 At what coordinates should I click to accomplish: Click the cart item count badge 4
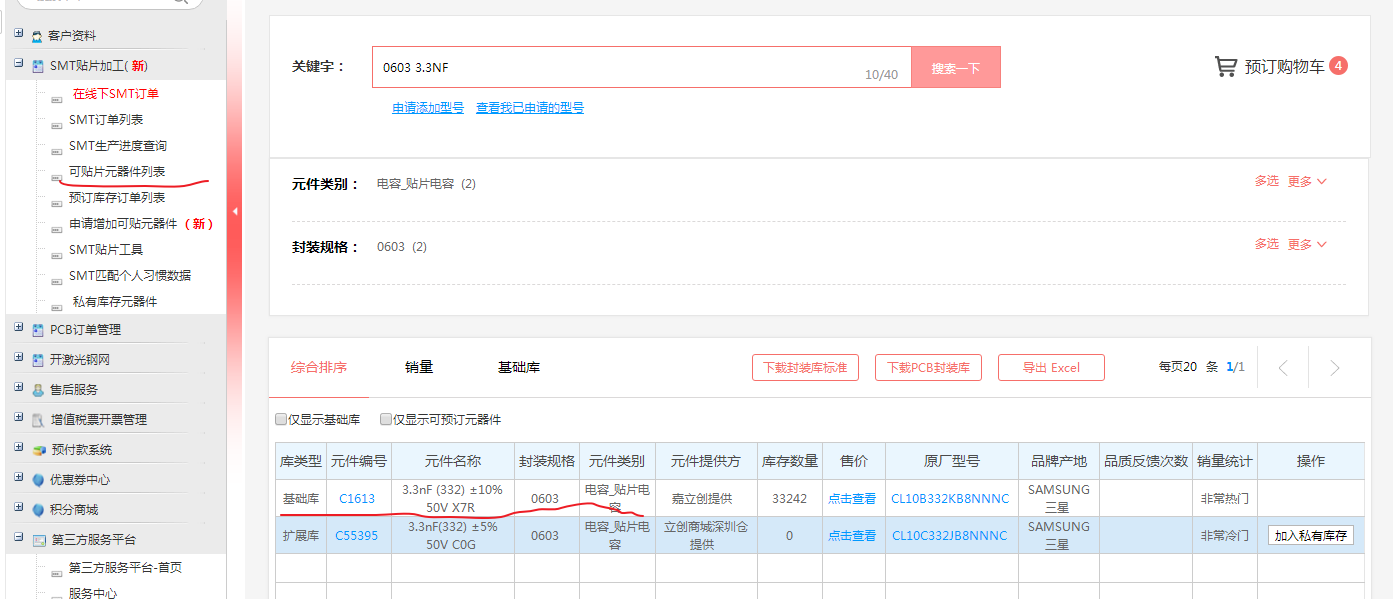click(x=1339, y=66)
